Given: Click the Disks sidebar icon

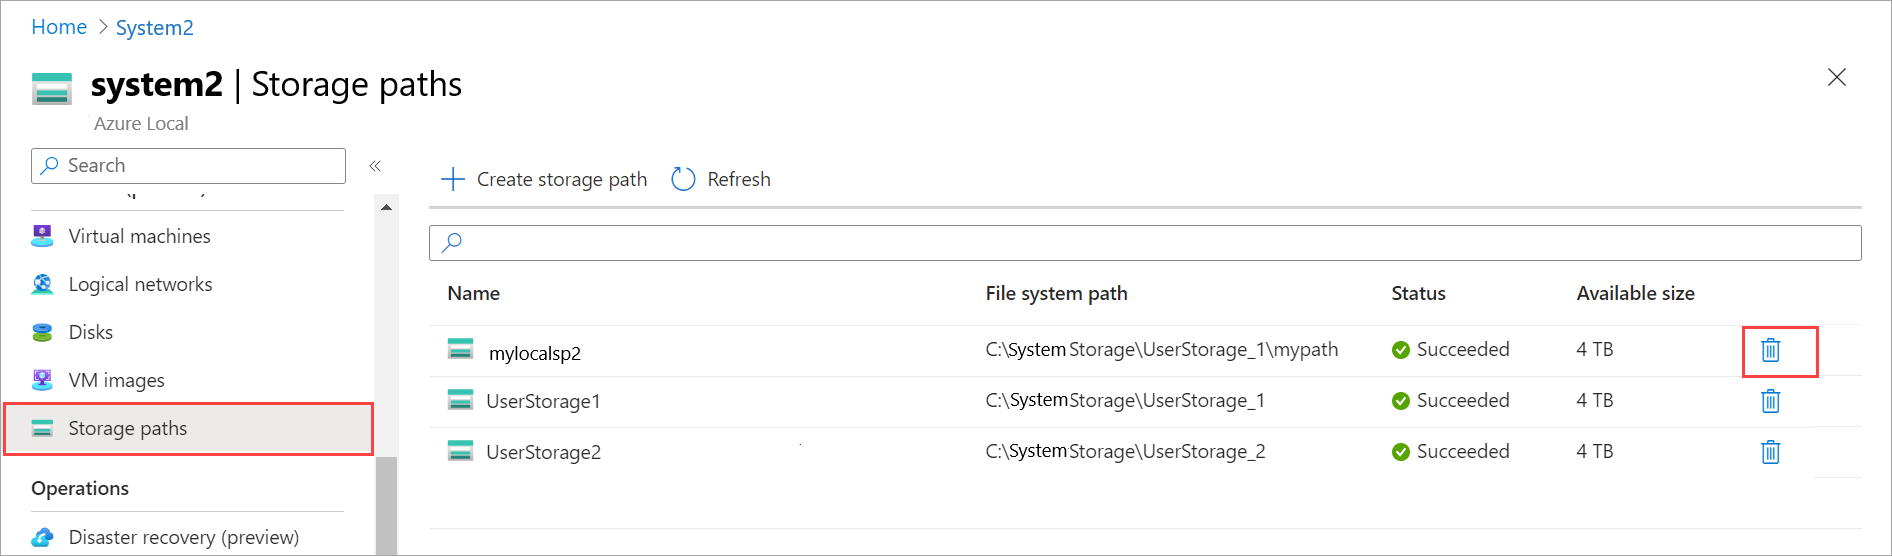Looking at the screenshot, I should pos(42,332).
